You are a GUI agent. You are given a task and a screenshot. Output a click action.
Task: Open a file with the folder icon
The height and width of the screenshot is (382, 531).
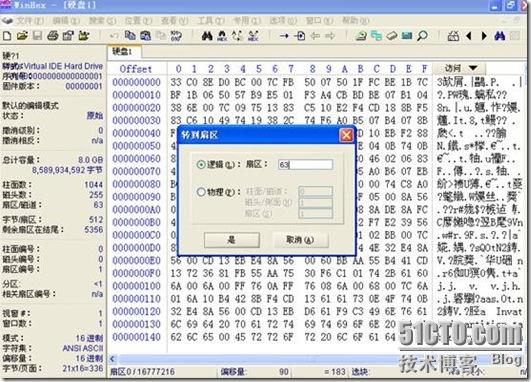click(x=22, y=36)
